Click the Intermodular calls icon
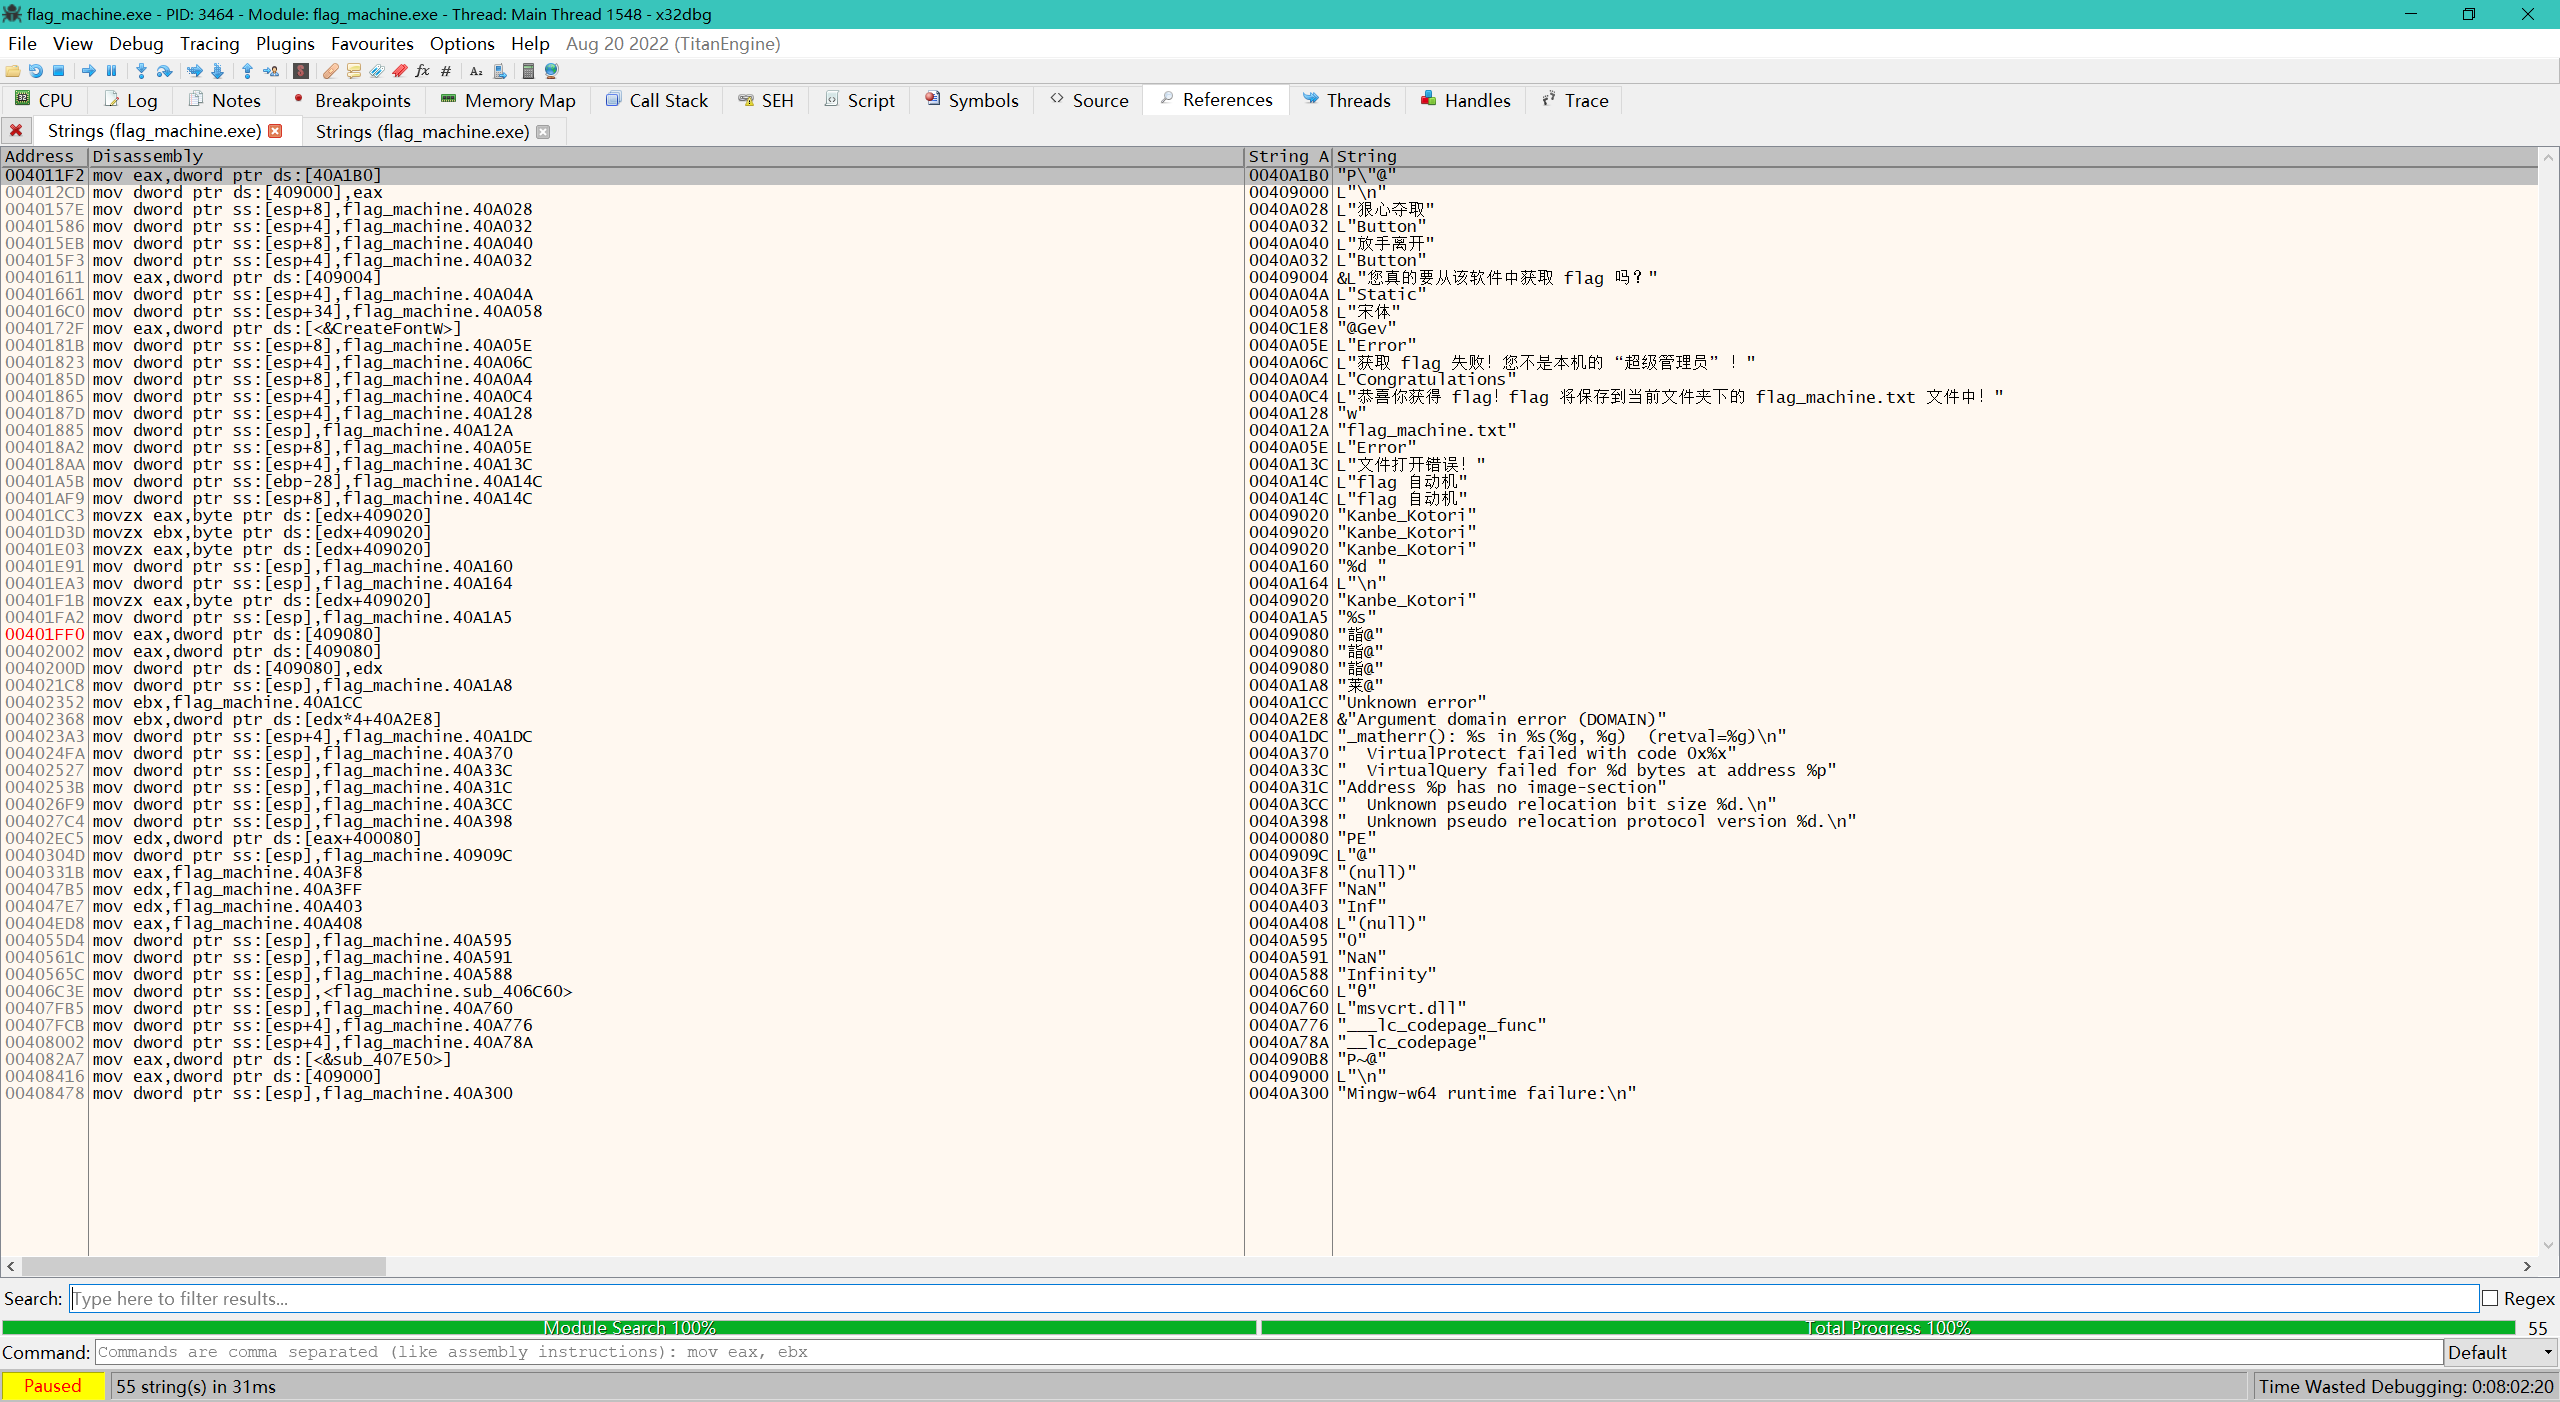This screenshot has height=1402, width=2560. 499,71
